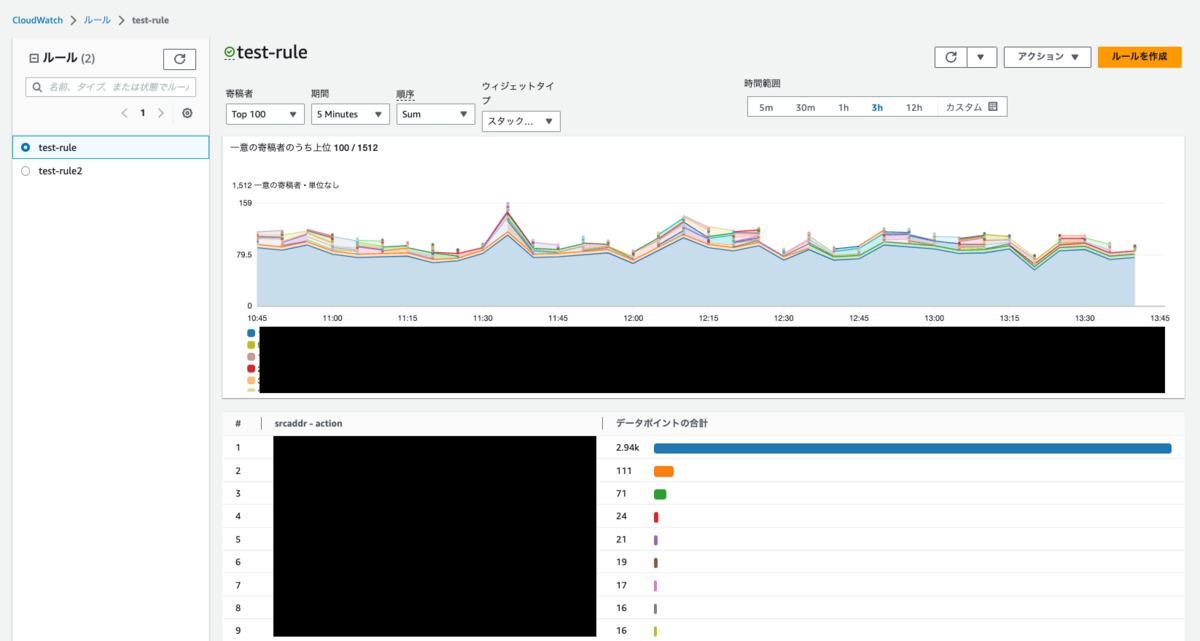This screenshot has width=1200, height=641.
Task: Select the test-rule radio button
Action: [26, 147]
